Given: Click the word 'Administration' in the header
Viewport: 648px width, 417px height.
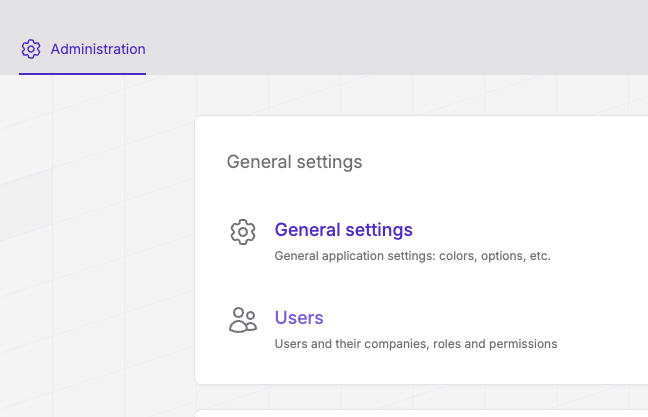Looking at the screenshot, I should 98,49.
